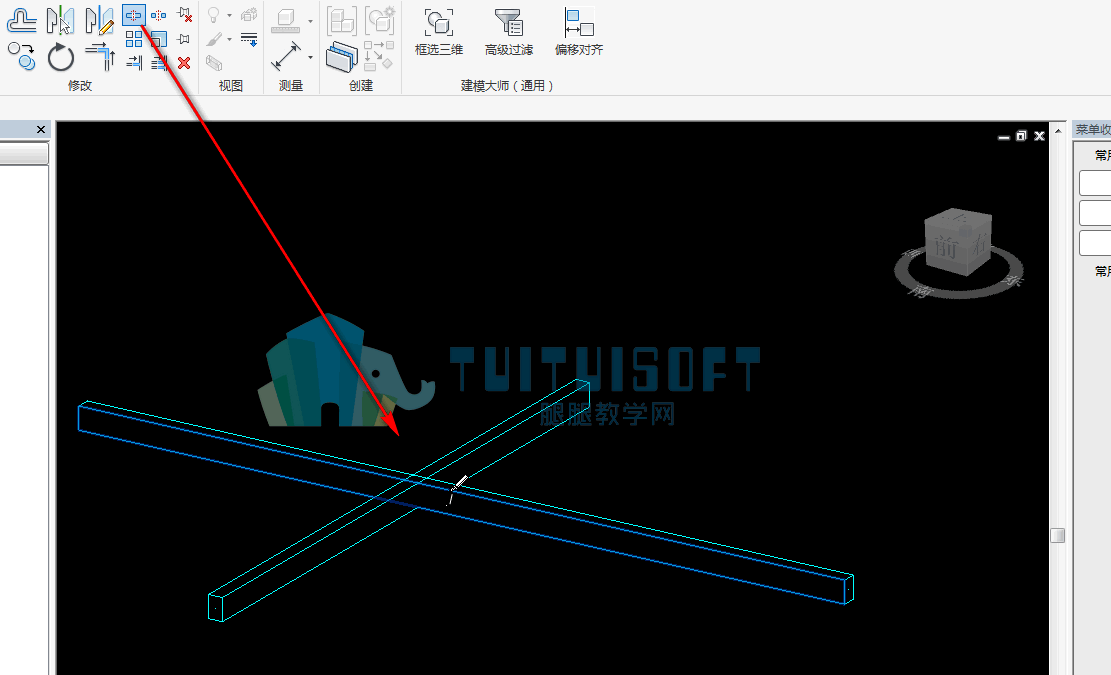Choose the Split with Gap tool

tap(159, 15)
